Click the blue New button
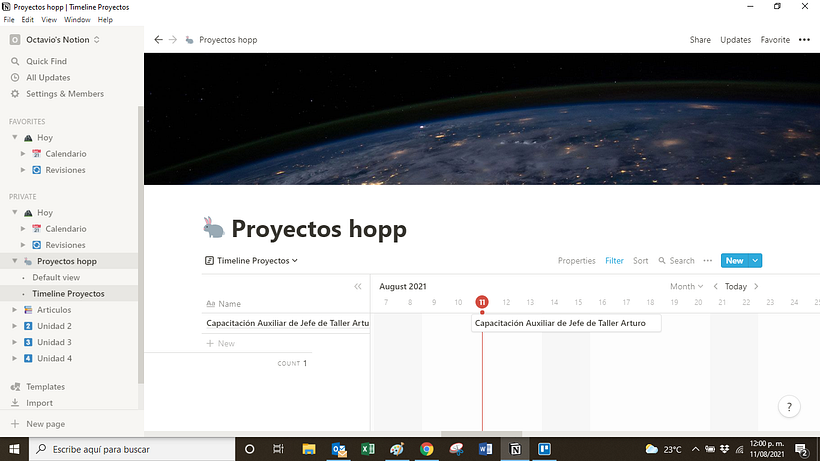The height and width of the screenshot is (461, 820). pos(734,261)
